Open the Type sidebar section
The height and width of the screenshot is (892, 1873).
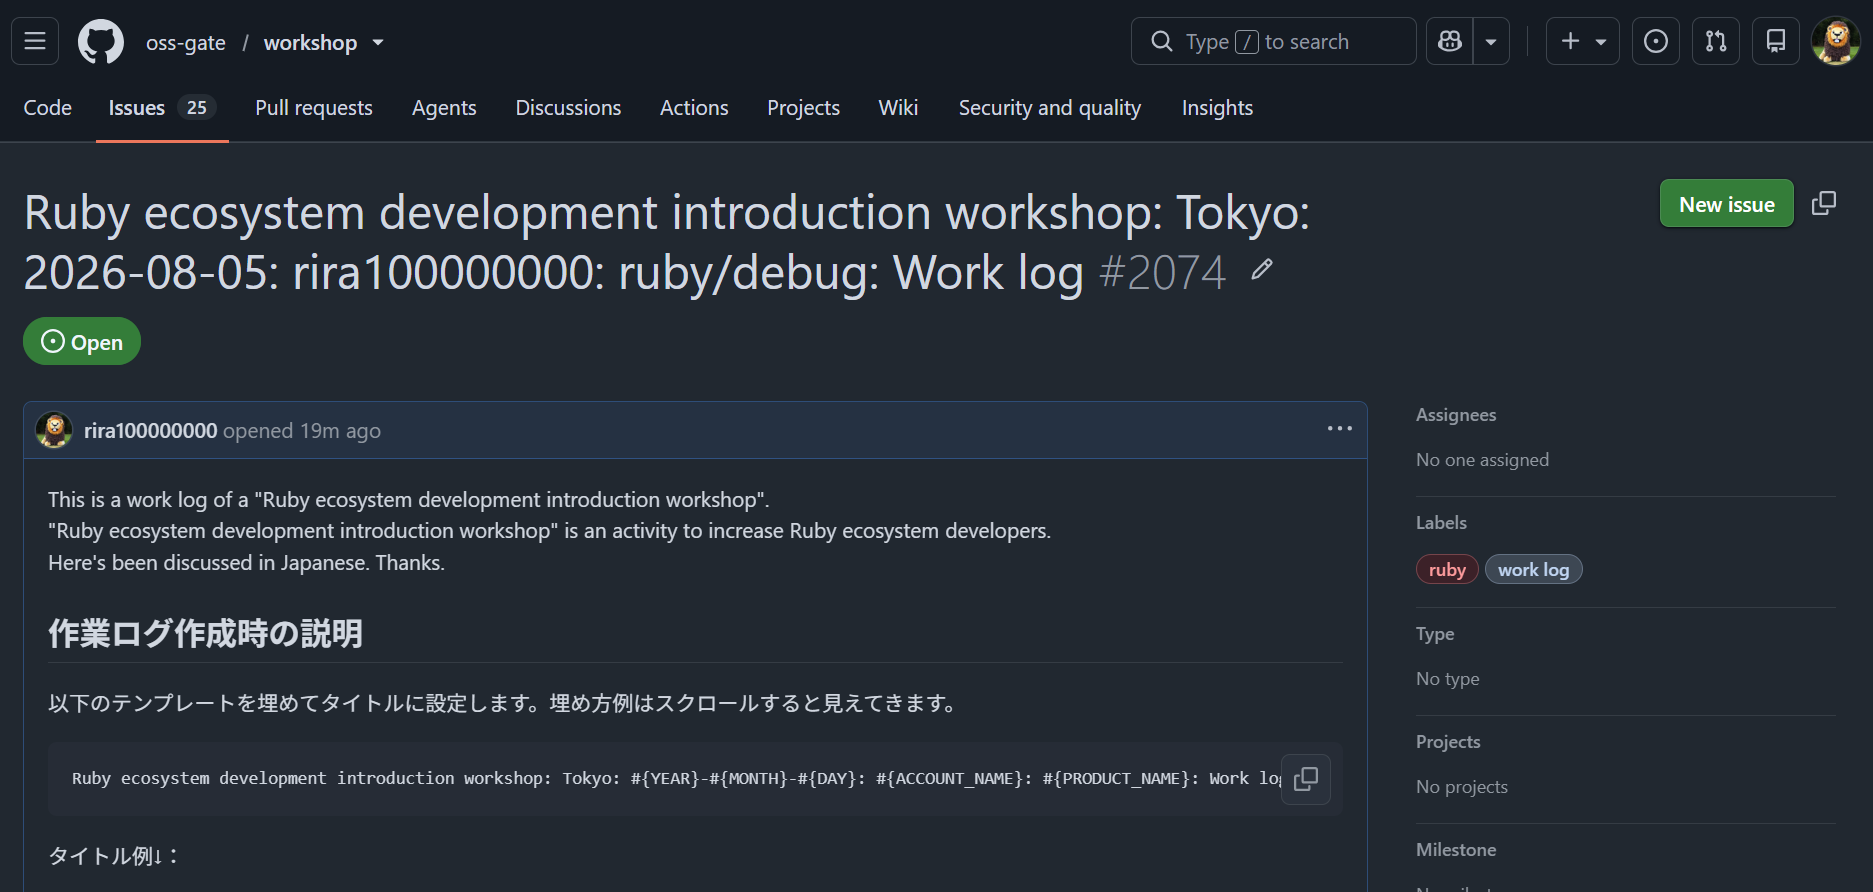pyautogui.click(x=1435, y=634)
